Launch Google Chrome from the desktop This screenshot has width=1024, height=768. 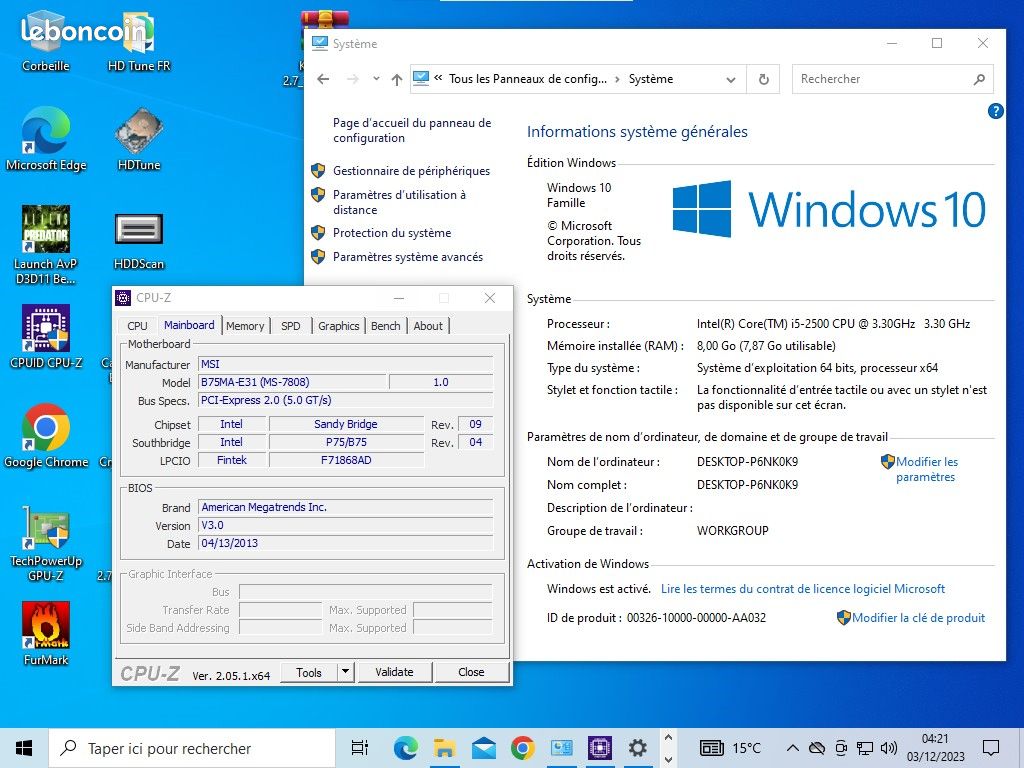tap(46, 436)
